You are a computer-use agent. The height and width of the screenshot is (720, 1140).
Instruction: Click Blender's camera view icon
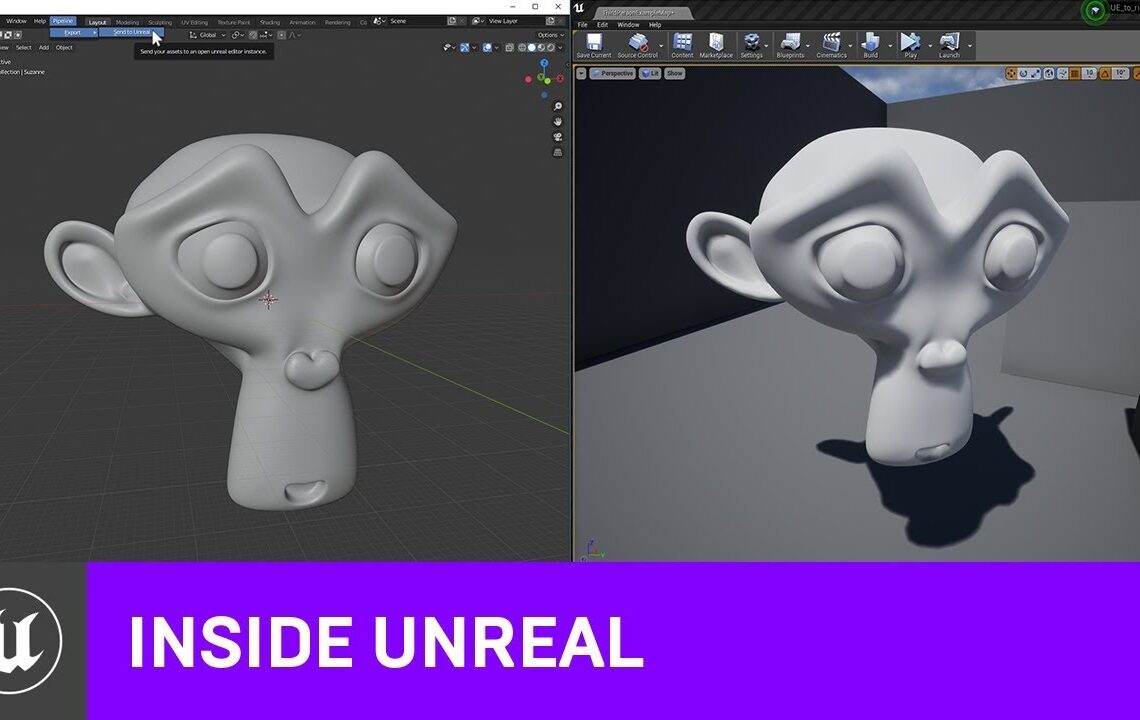[x=558, y=136]
